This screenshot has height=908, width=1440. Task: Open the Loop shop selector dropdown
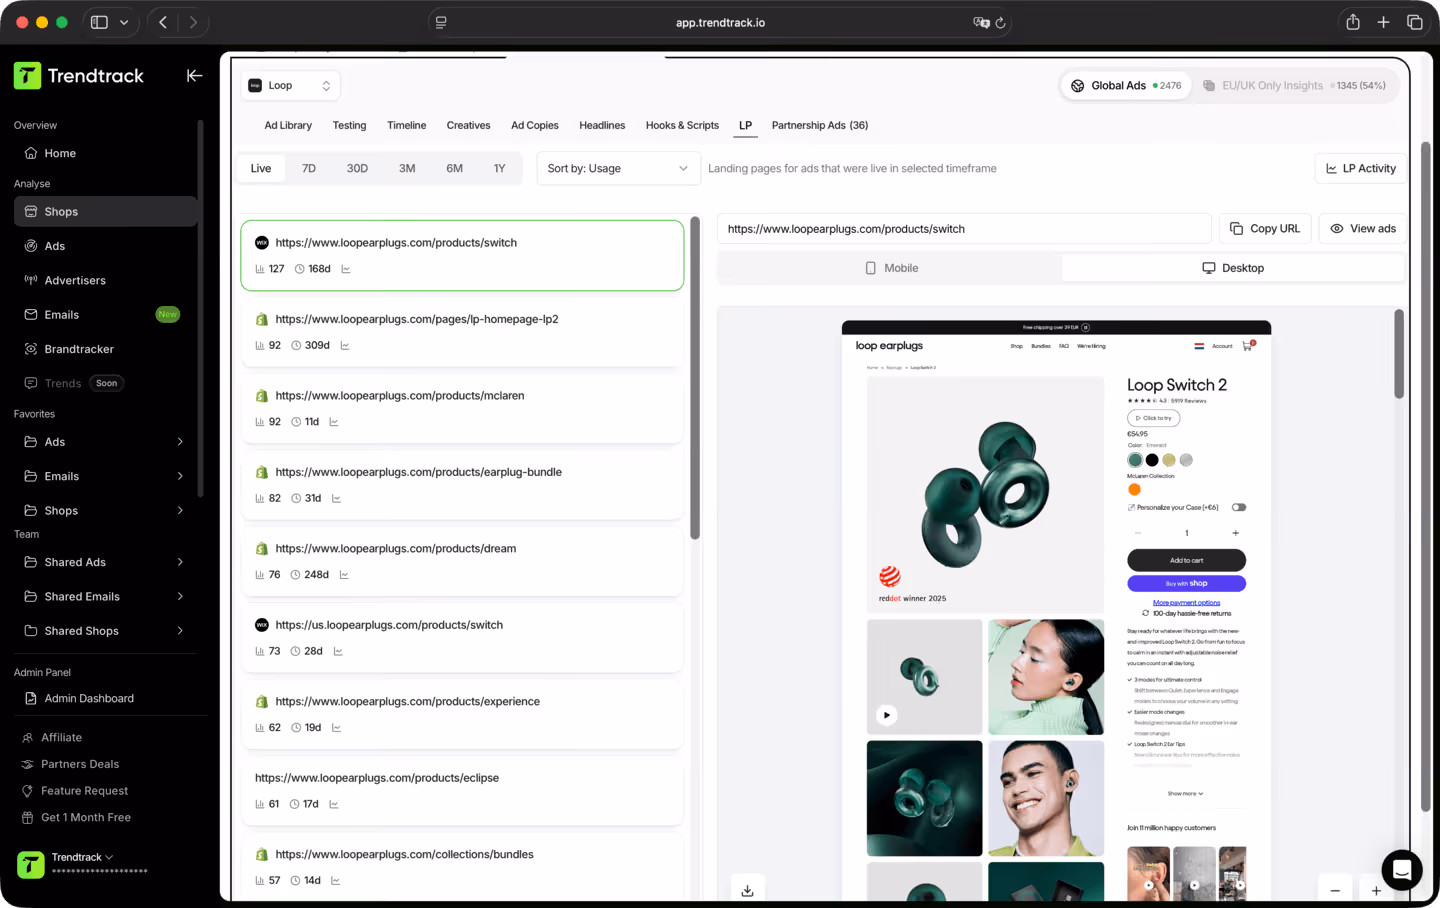click(x=289, y=85)
